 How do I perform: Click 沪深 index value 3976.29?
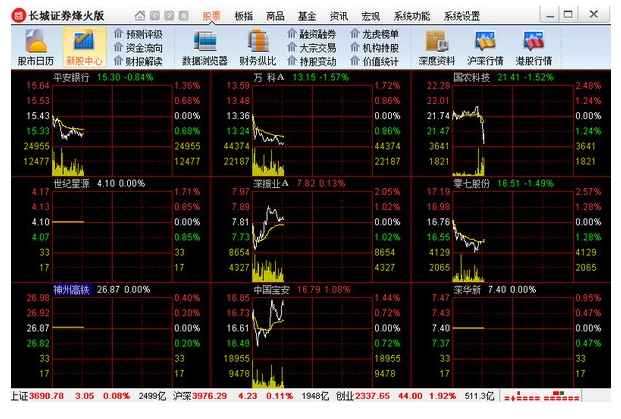pos(210,396)
